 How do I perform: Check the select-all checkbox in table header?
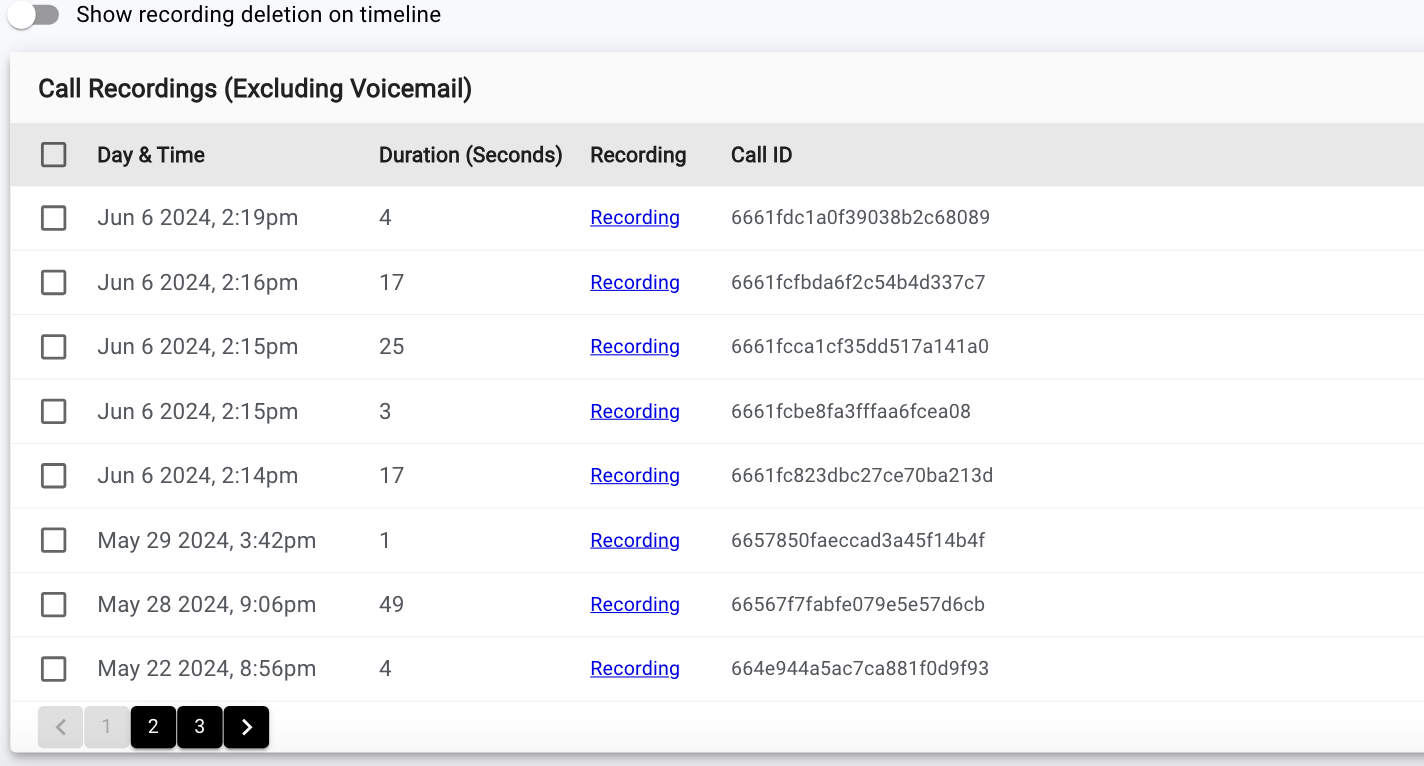pyautogui.click(x=54, y=155)
